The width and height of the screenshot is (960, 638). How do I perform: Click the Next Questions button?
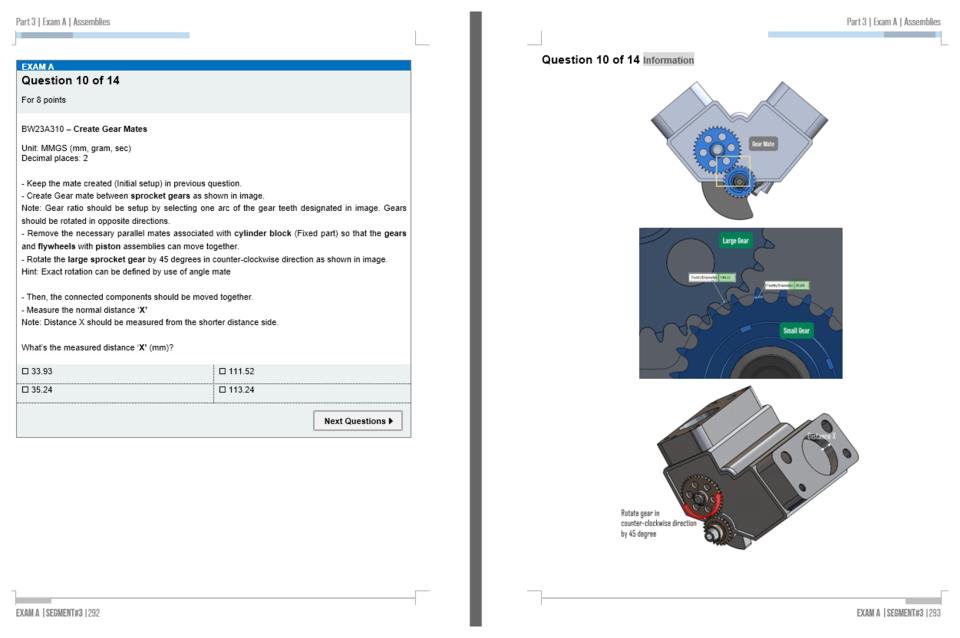[x=358, y=421]
